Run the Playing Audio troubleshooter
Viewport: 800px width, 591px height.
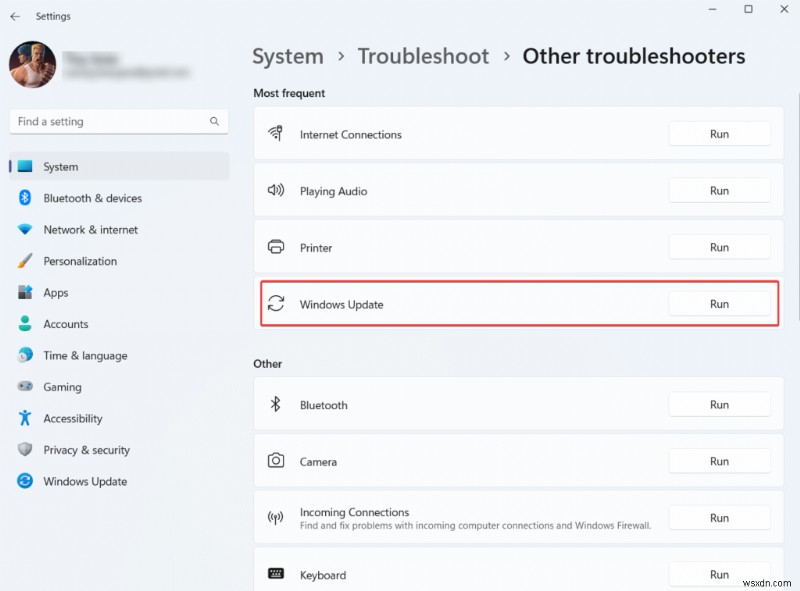point(719,191)
